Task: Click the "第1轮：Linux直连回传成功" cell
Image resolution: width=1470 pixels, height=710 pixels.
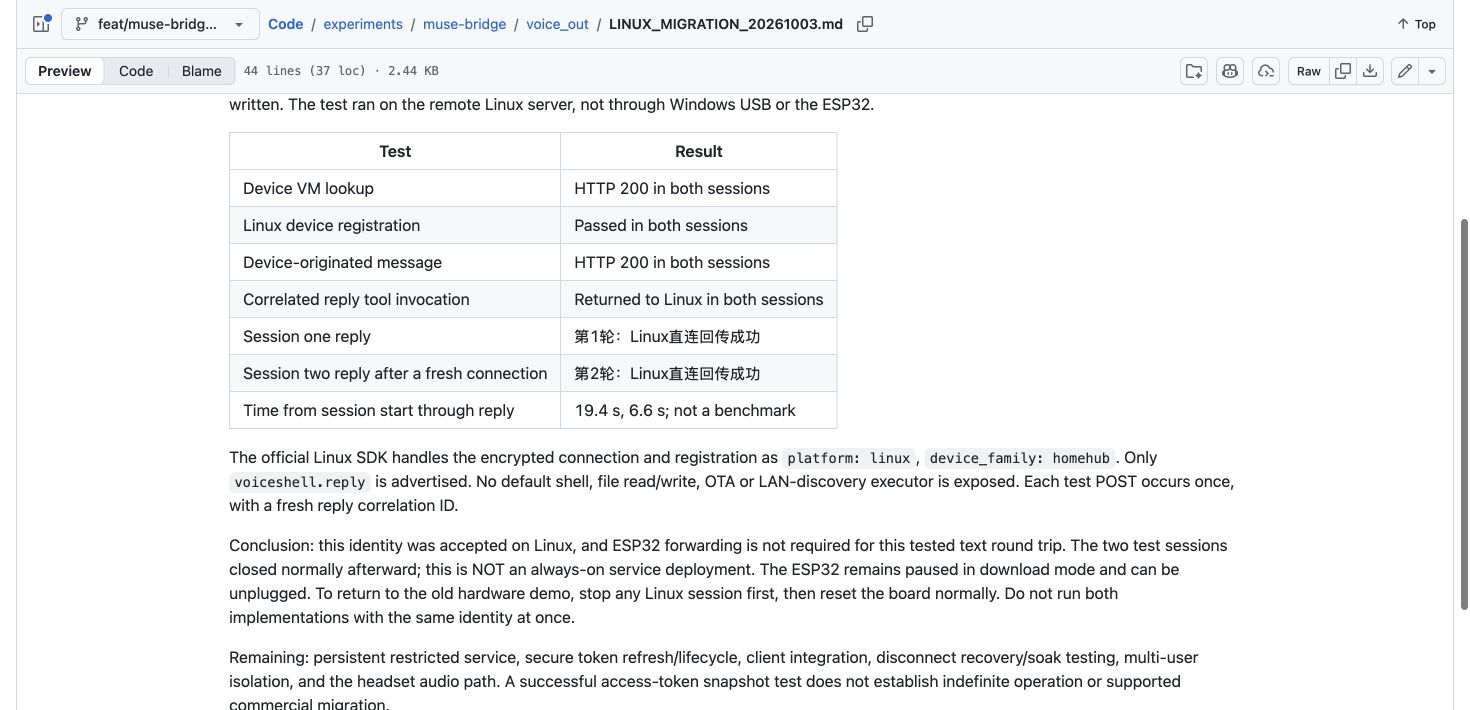Action: tap(698, 336)
